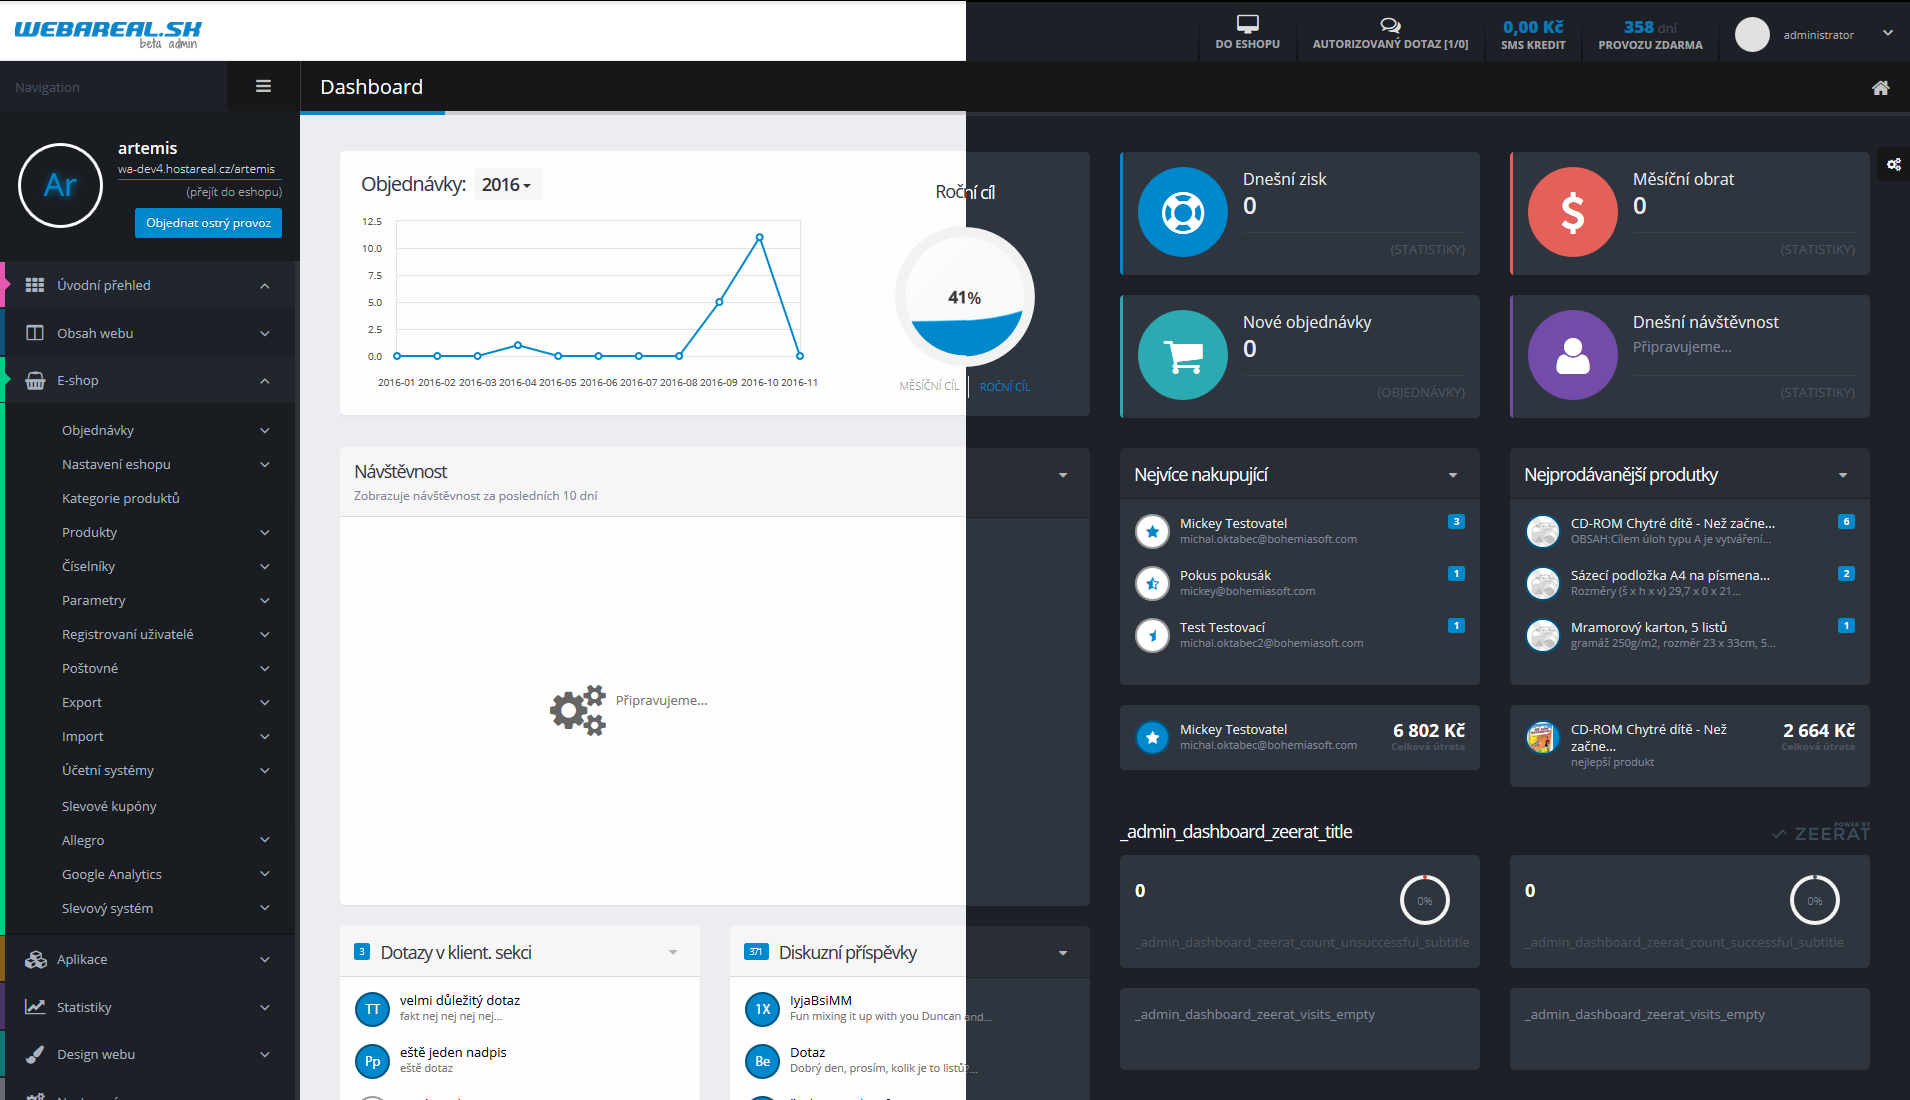Click the Dnešní návštěvnost user icon
This screenshot has width=1910, height=1100.
[x=1572, y=356]
